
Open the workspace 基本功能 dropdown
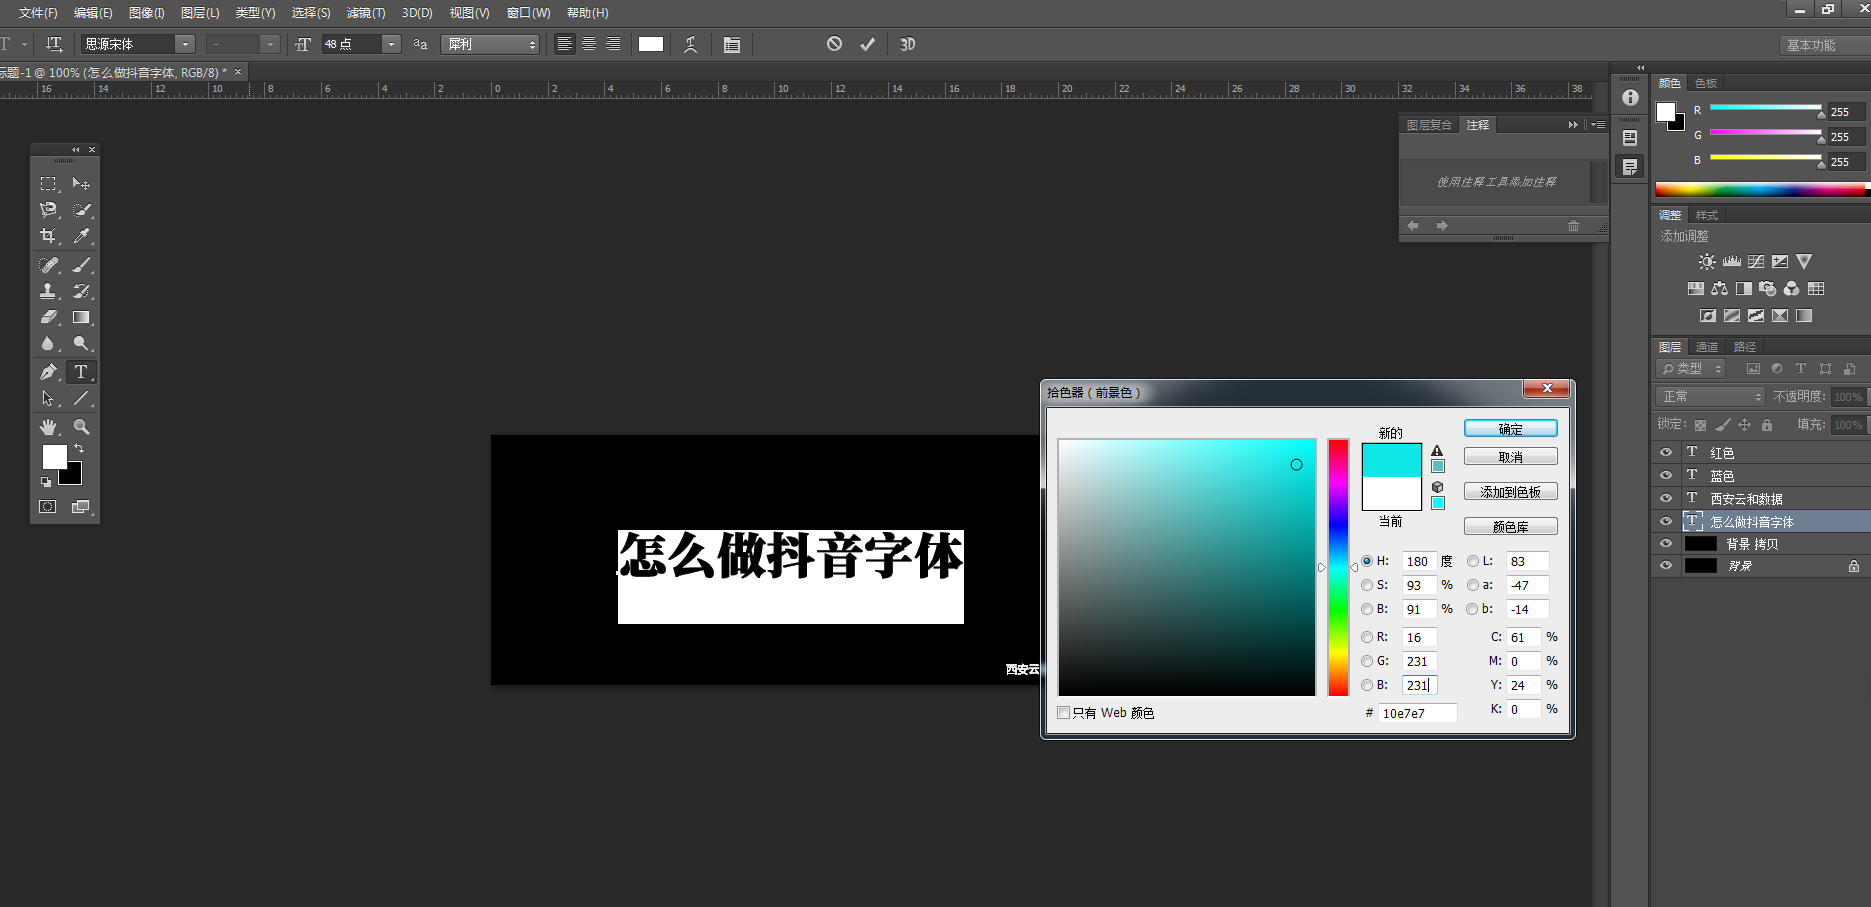[x=1825, y=45]
